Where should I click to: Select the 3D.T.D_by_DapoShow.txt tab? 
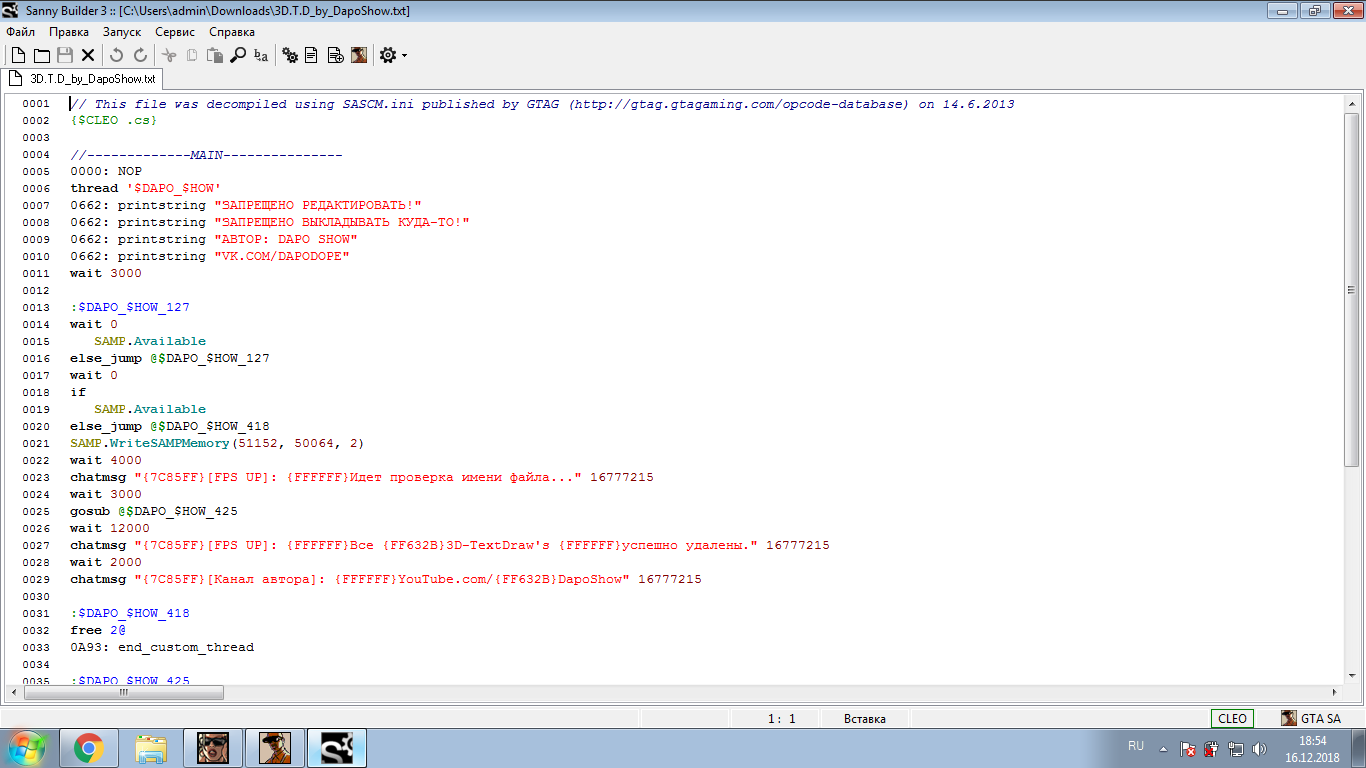tap(82, 78)
